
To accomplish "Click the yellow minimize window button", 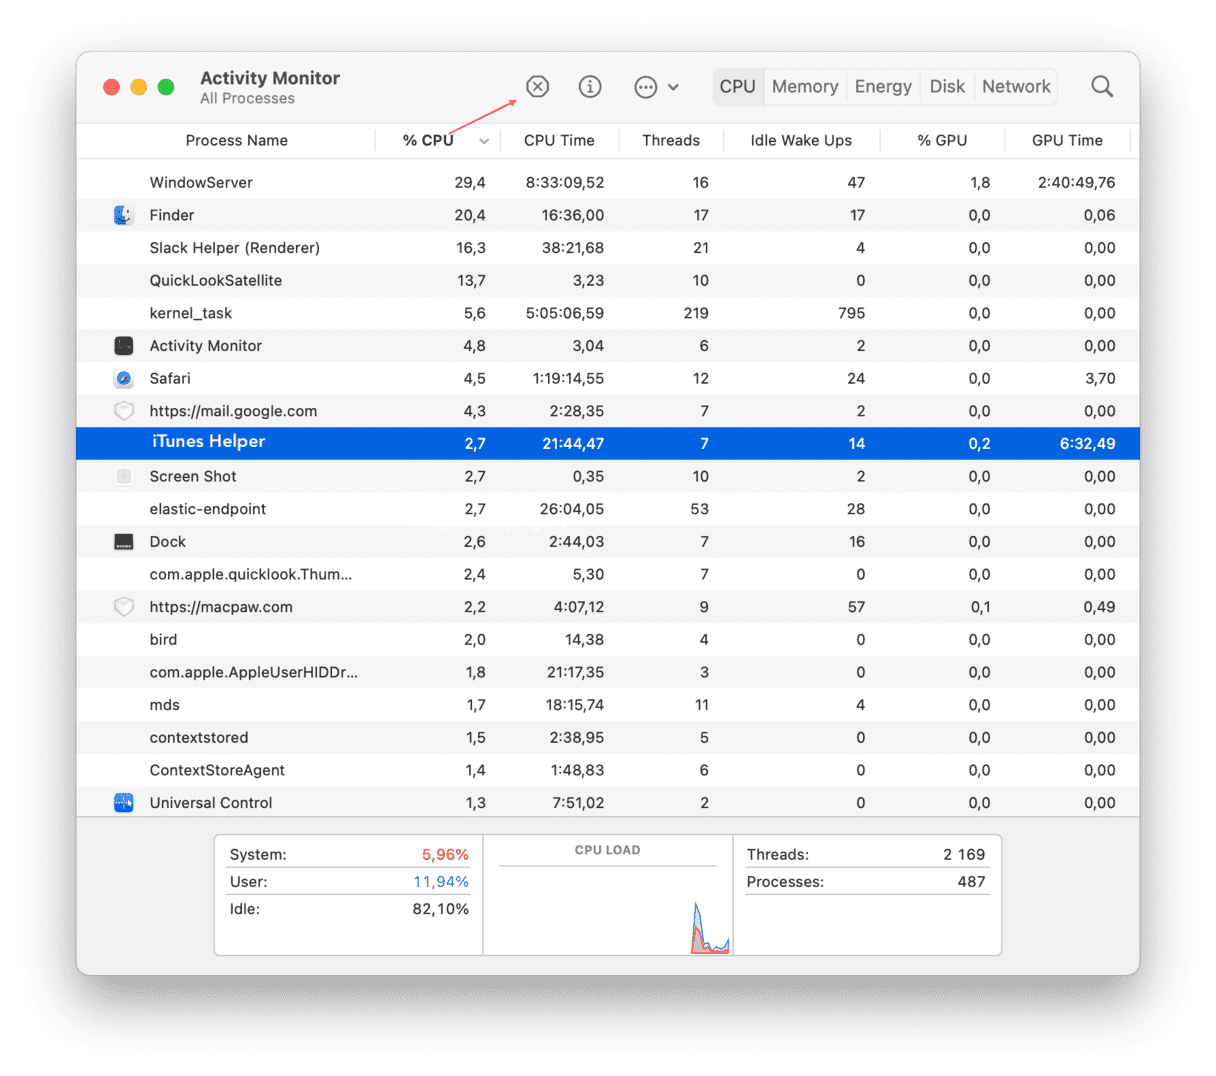I will click(139, 87).
